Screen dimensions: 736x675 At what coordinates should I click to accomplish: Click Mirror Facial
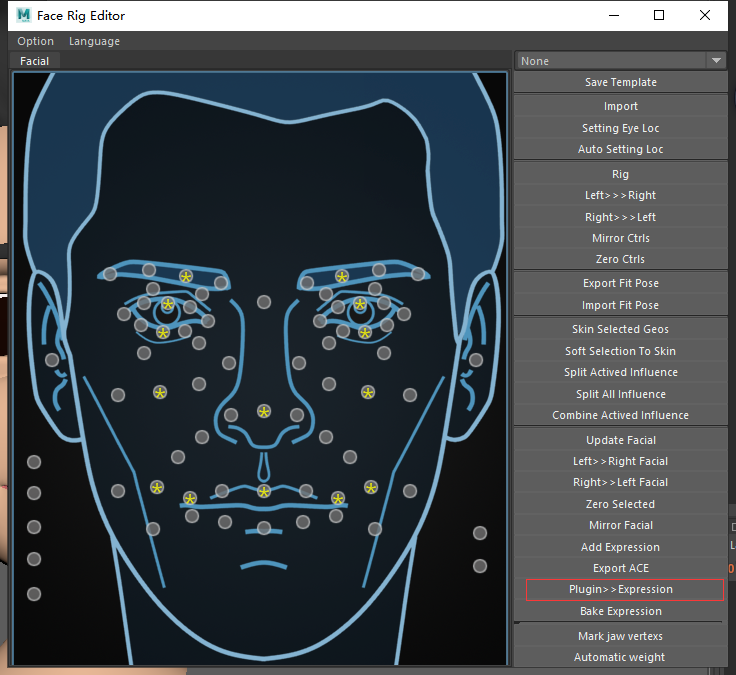tap(621, 525)
